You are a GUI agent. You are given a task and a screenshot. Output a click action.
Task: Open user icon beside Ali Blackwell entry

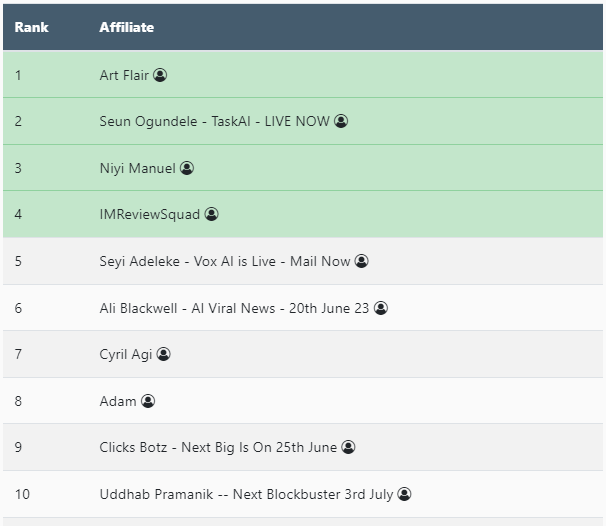[381, 308]
